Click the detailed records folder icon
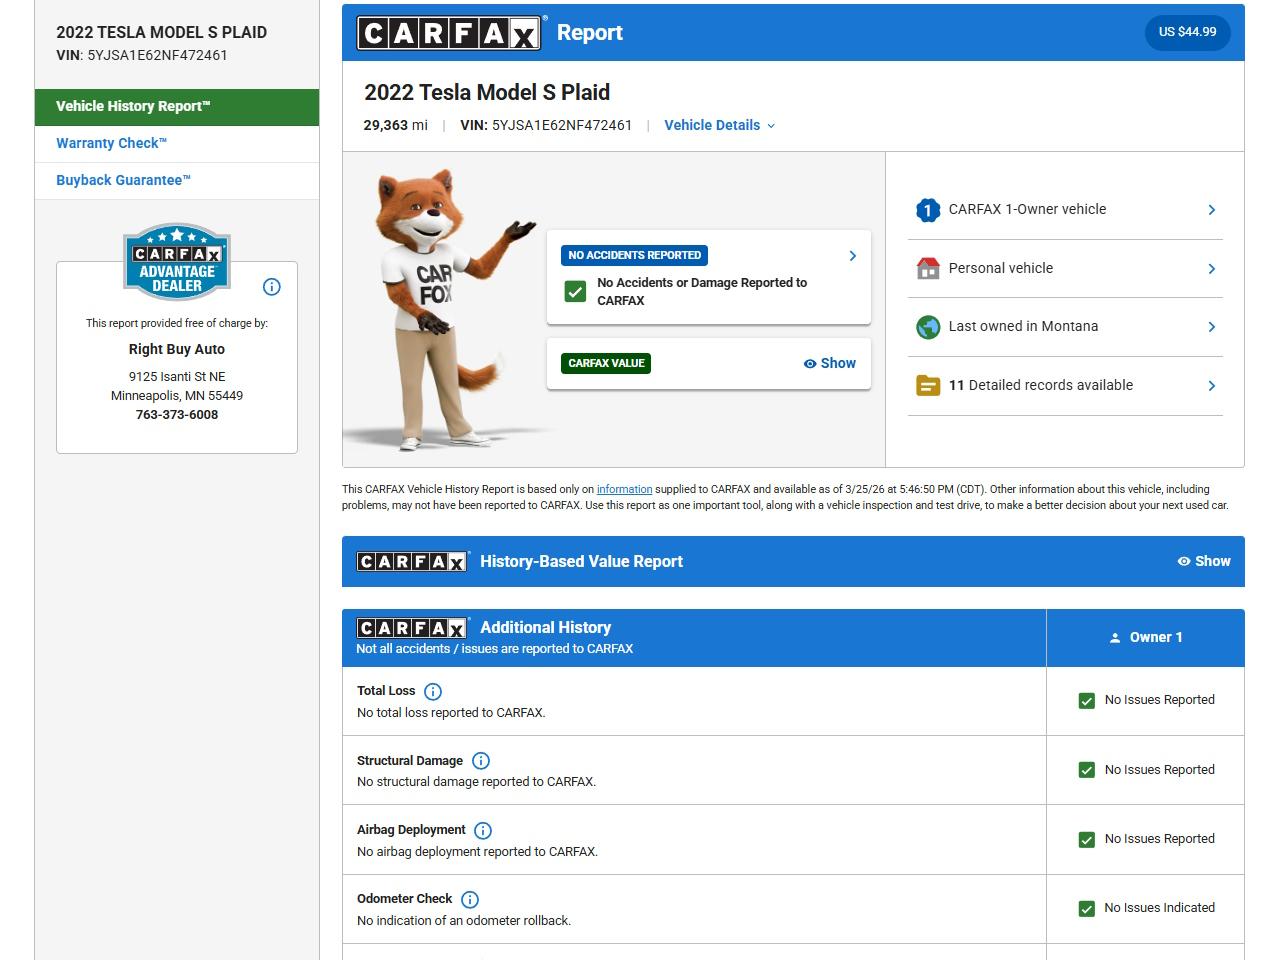 [x=927, y=385]
